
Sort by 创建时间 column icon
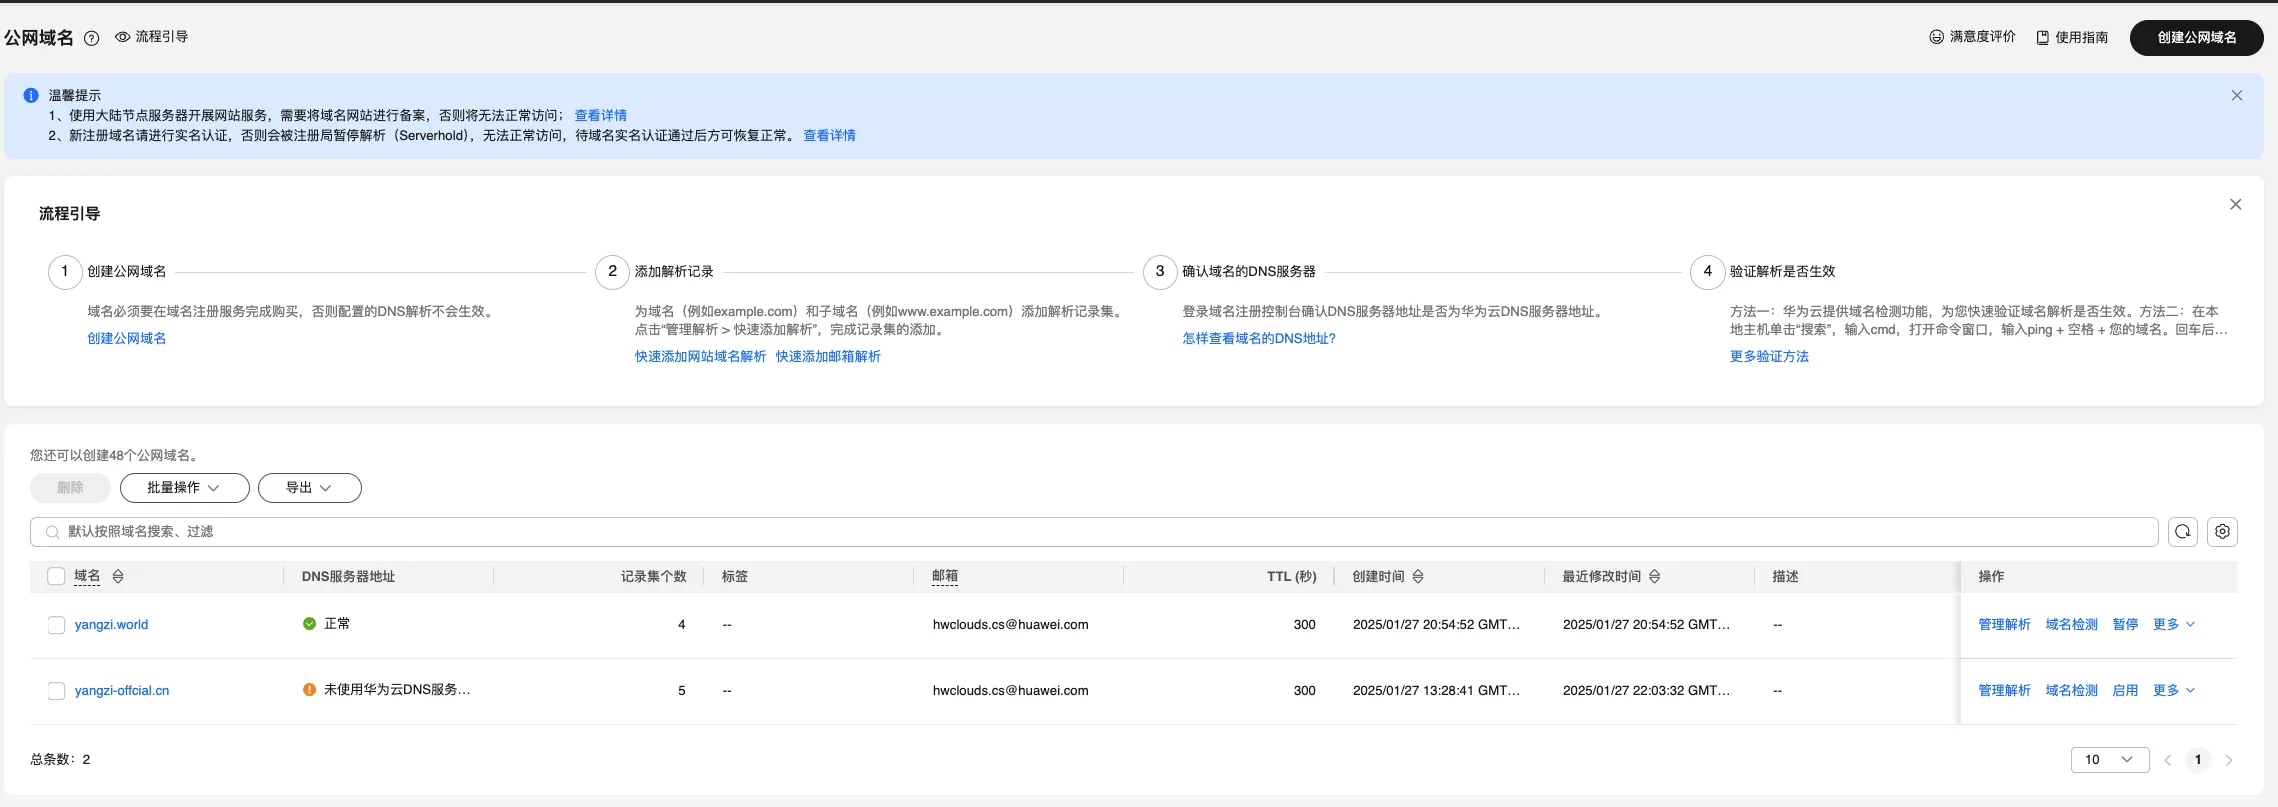coord(1418,577)
